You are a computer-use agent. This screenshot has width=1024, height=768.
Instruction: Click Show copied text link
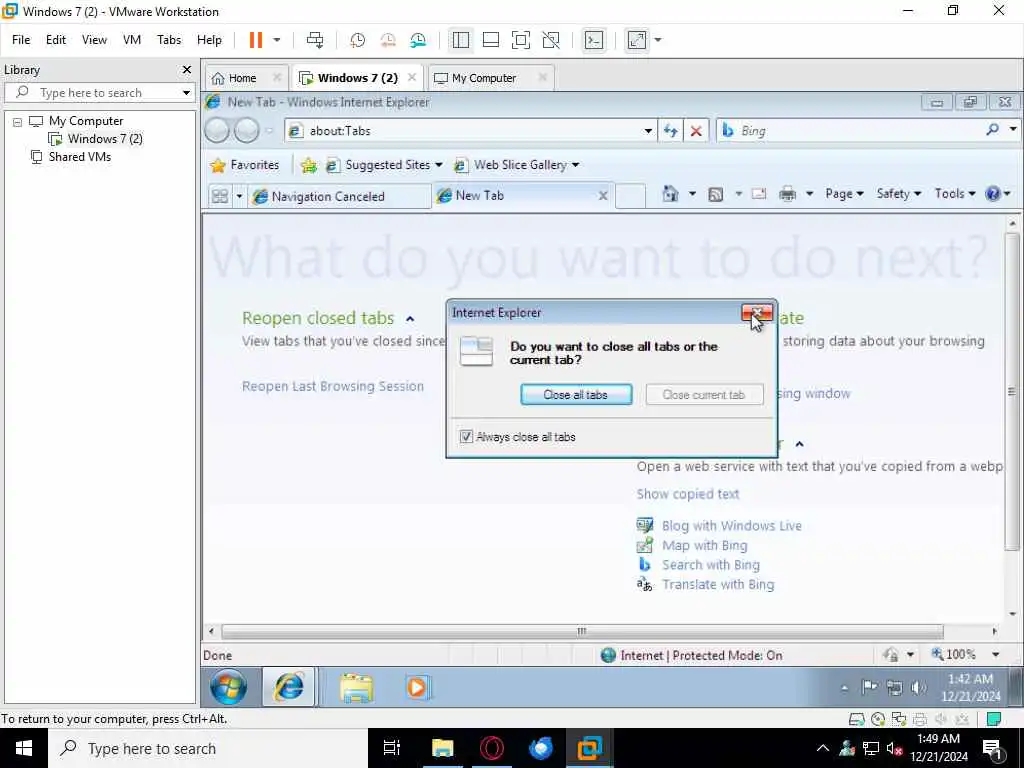[x=688, y=494]
